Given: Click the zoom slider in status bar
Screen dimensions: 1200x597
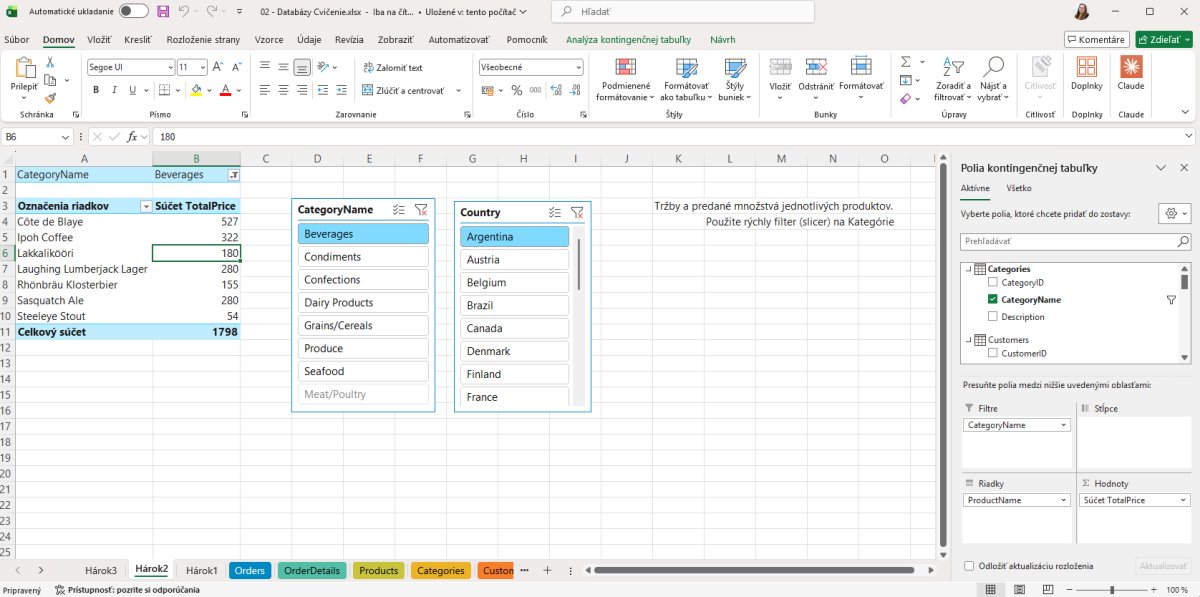Looking at the screenshot, I should [1113, 590].
